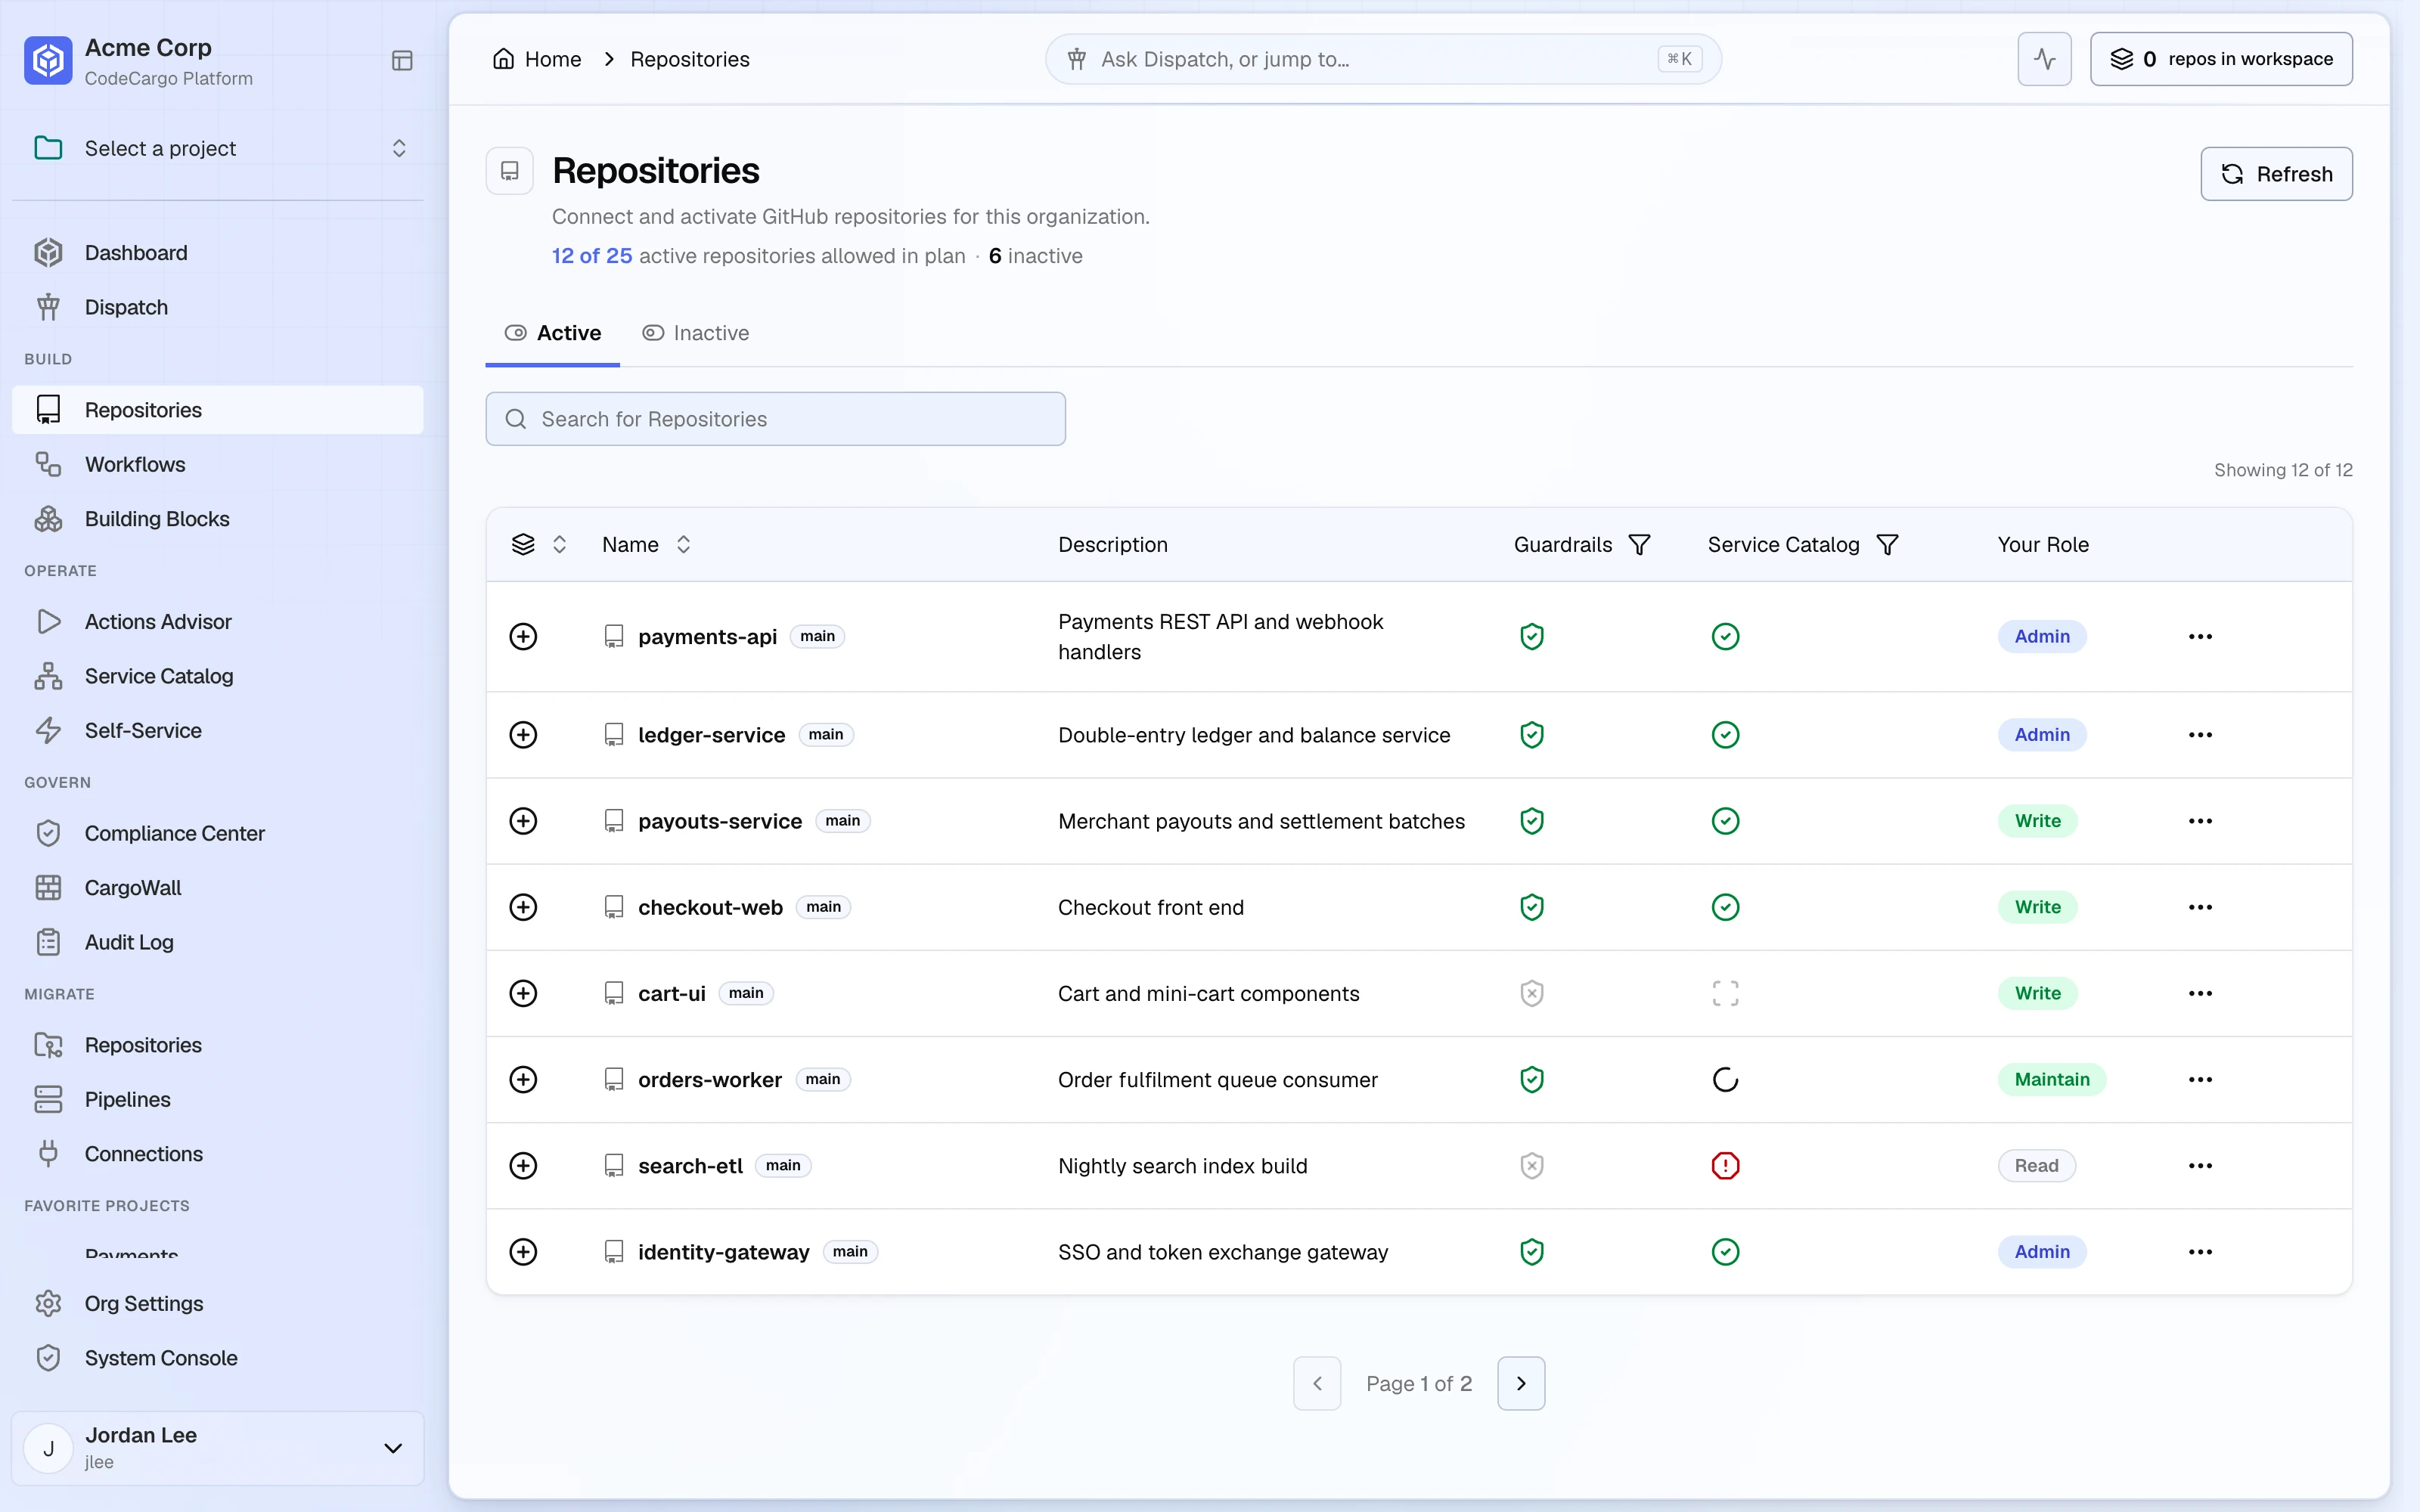Open more actions for checkout-web

point(2200,907)
